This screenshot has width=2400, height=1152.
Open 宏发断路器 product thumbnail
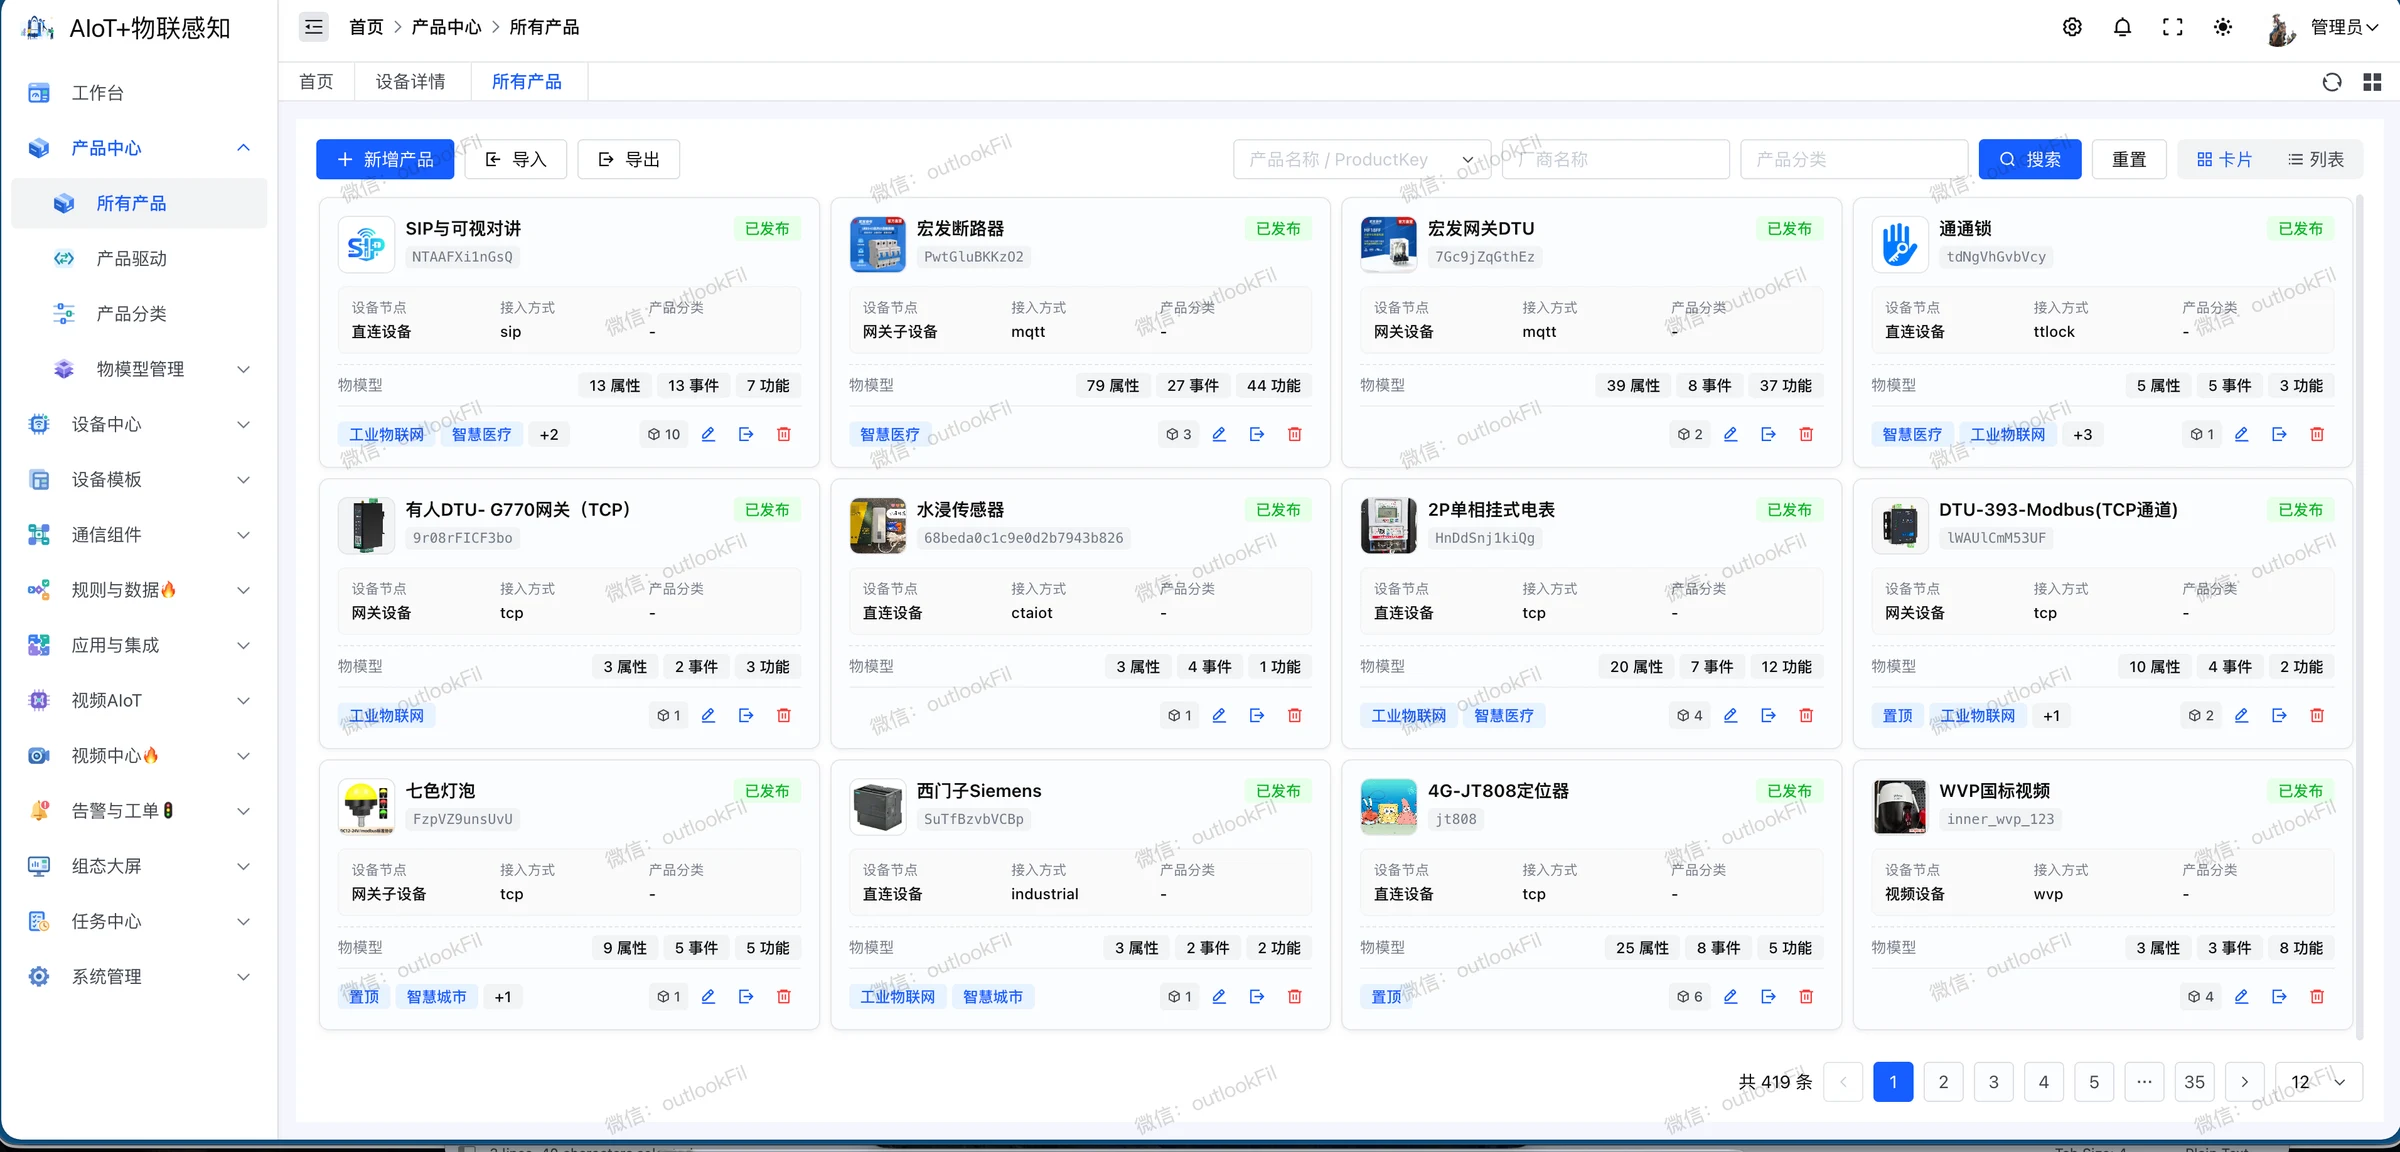877,244
